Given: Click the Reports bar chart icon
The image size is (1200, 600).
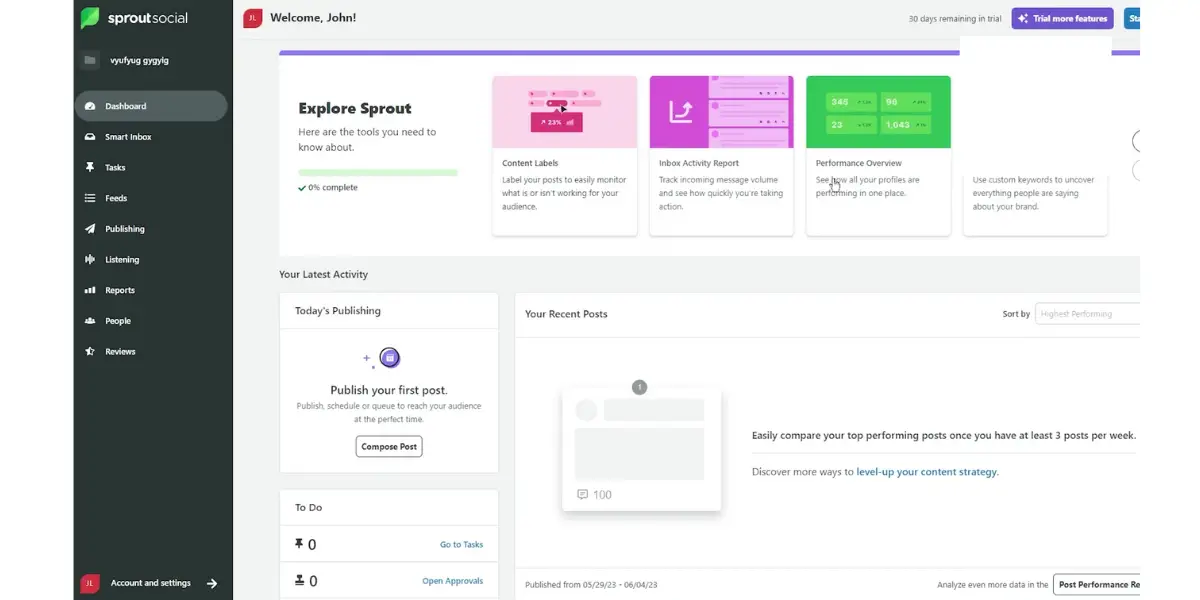Looking at the screenshot, I should click(90, 290).
